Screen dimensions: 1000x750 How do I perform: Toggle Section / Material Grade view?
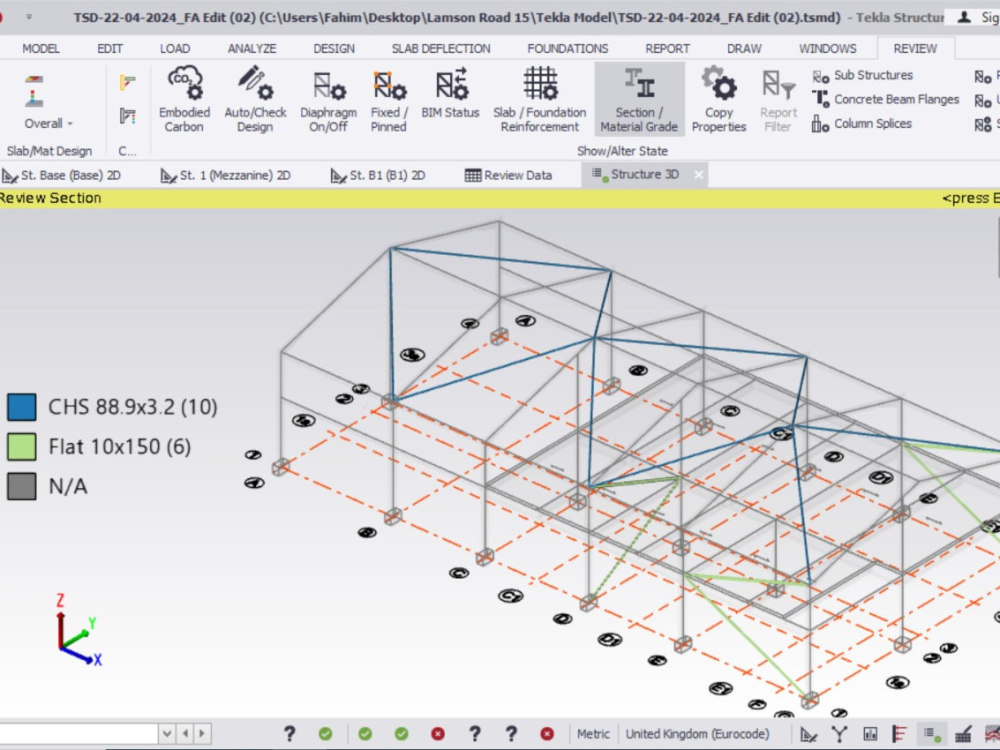(x=639, y=99)
